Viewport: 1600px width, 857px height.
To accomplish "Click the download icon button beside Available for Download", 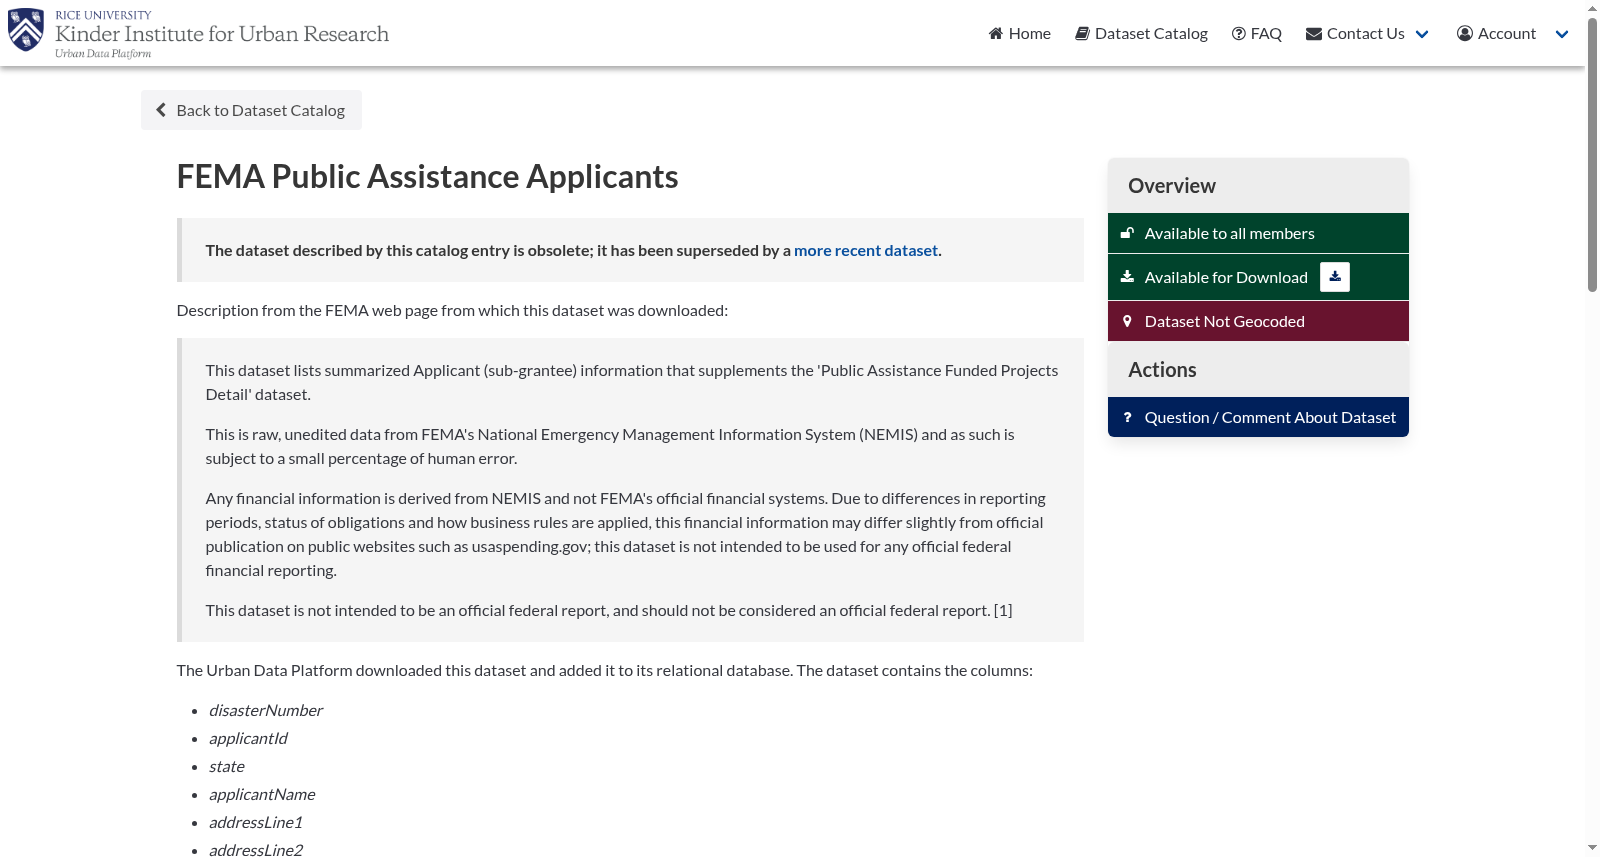I will tap(1335, 277).
